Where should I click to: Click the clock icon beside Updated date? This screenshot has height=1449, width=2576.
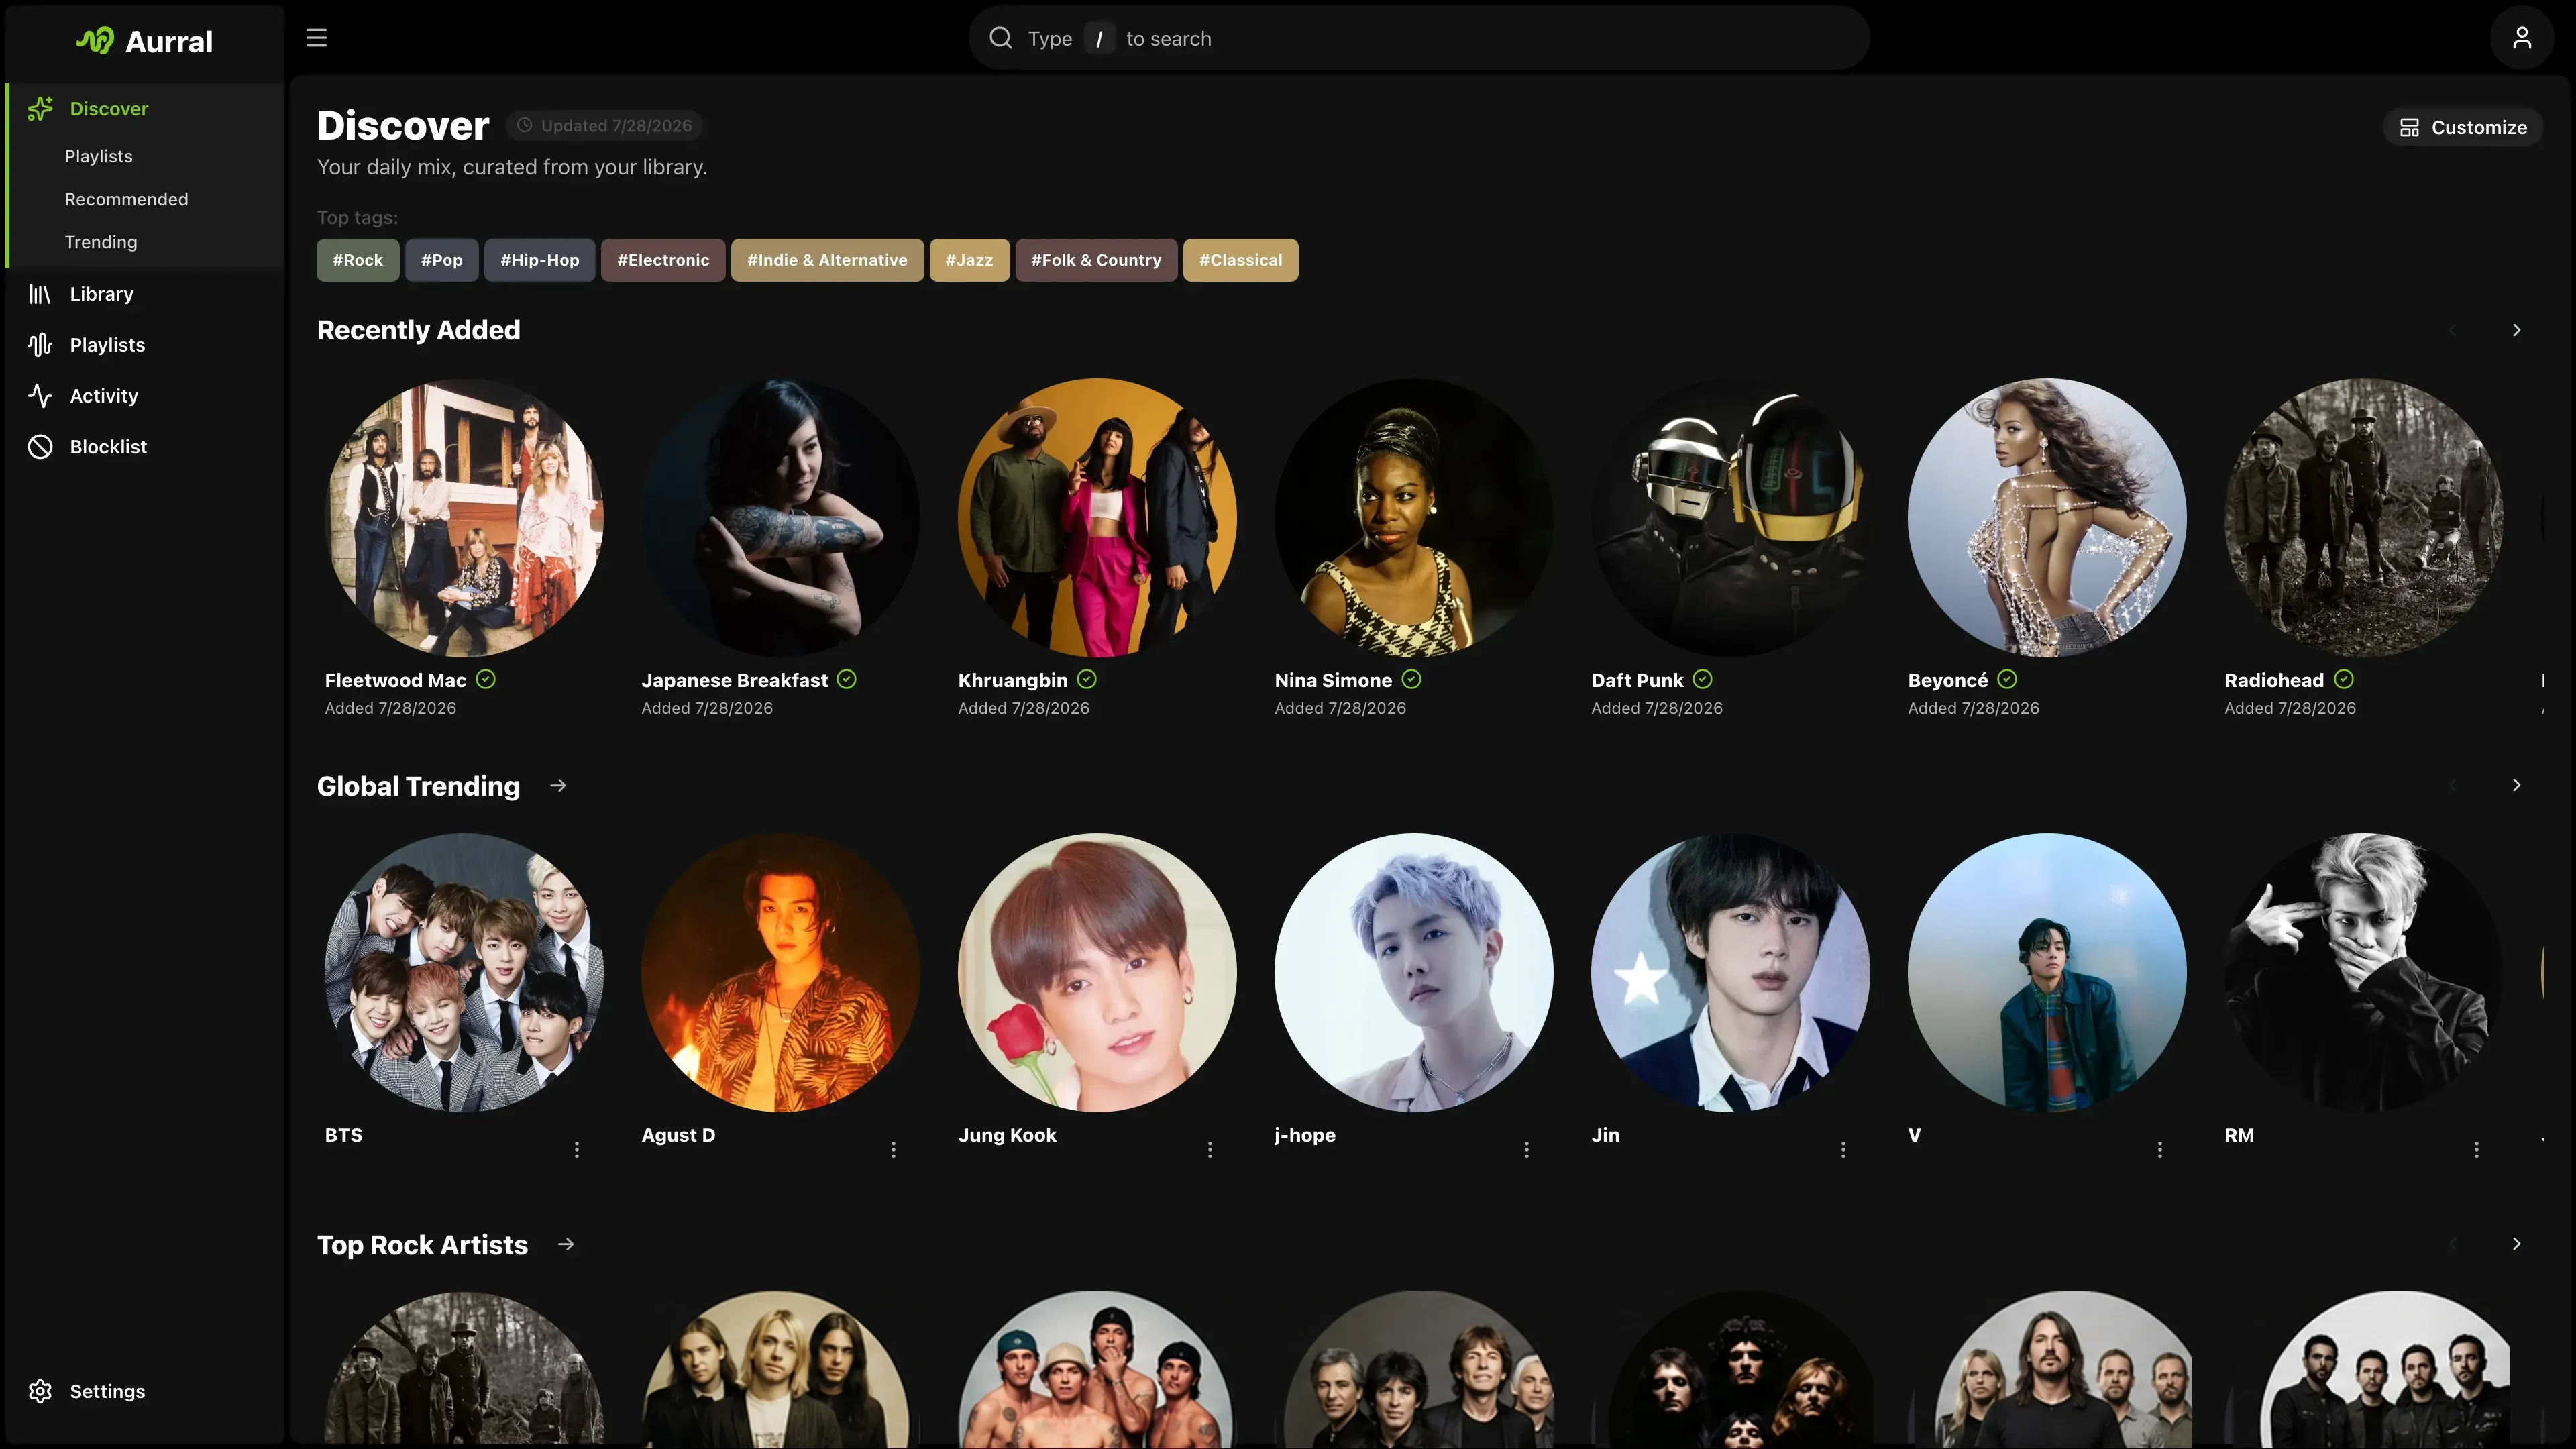click(524, 125)
